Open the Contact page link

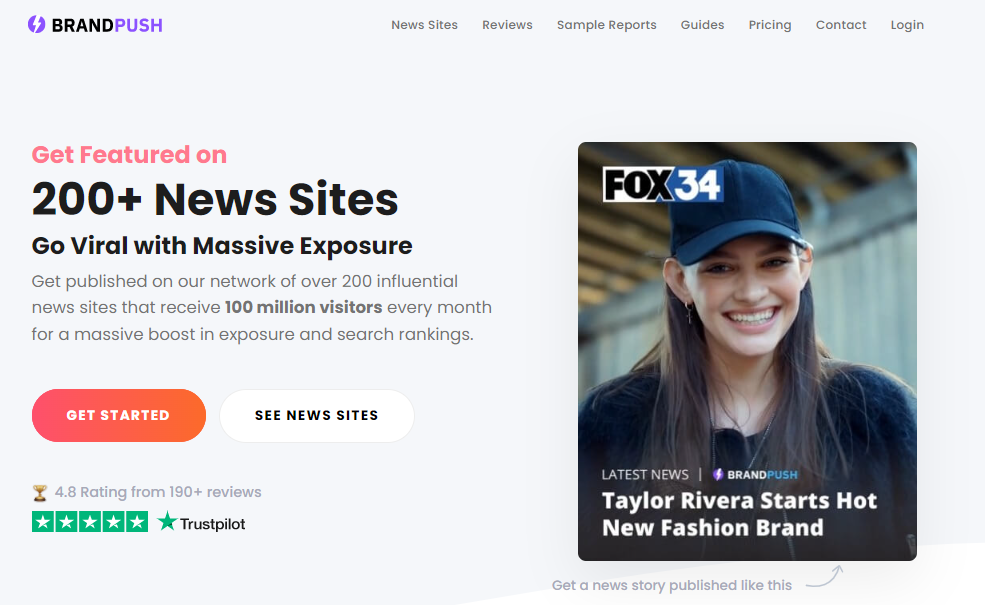(x=840, y=25)
